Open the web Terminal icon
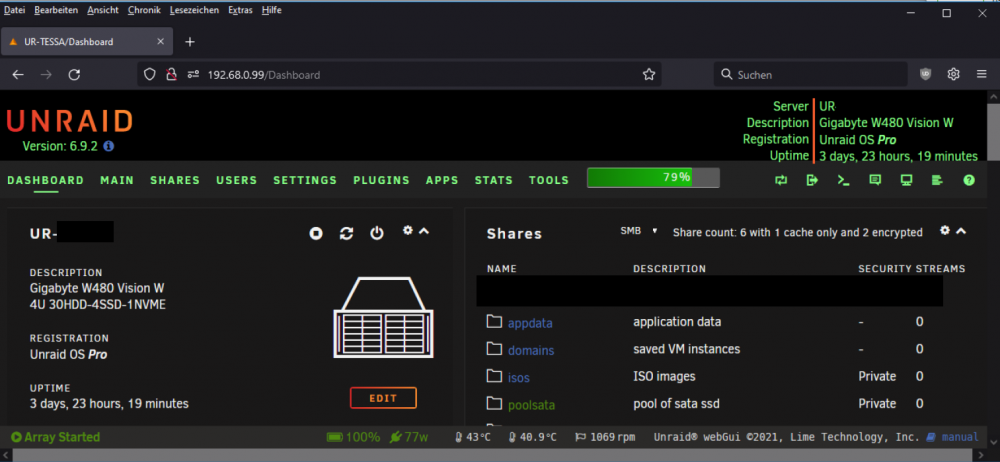The image size is (1000, 462). [843, 181]
